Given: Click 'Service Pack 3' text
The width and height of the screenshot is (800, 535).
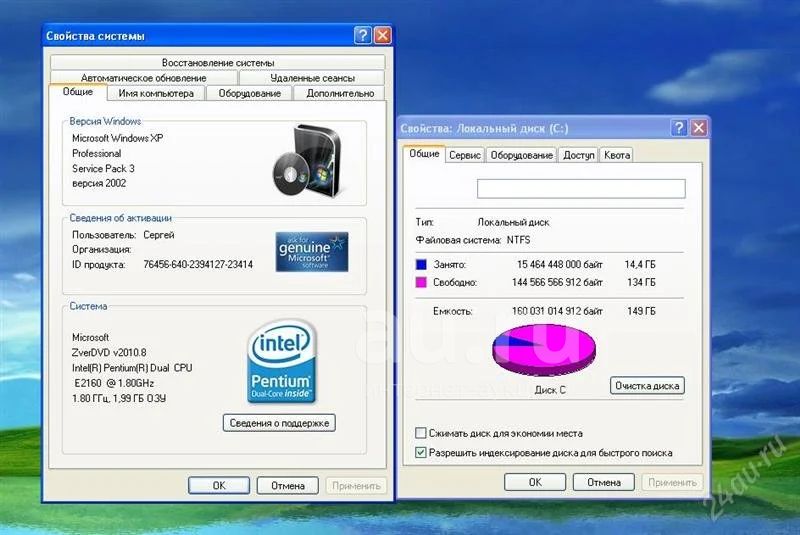Looking at the screenshot, I should 103,168.
